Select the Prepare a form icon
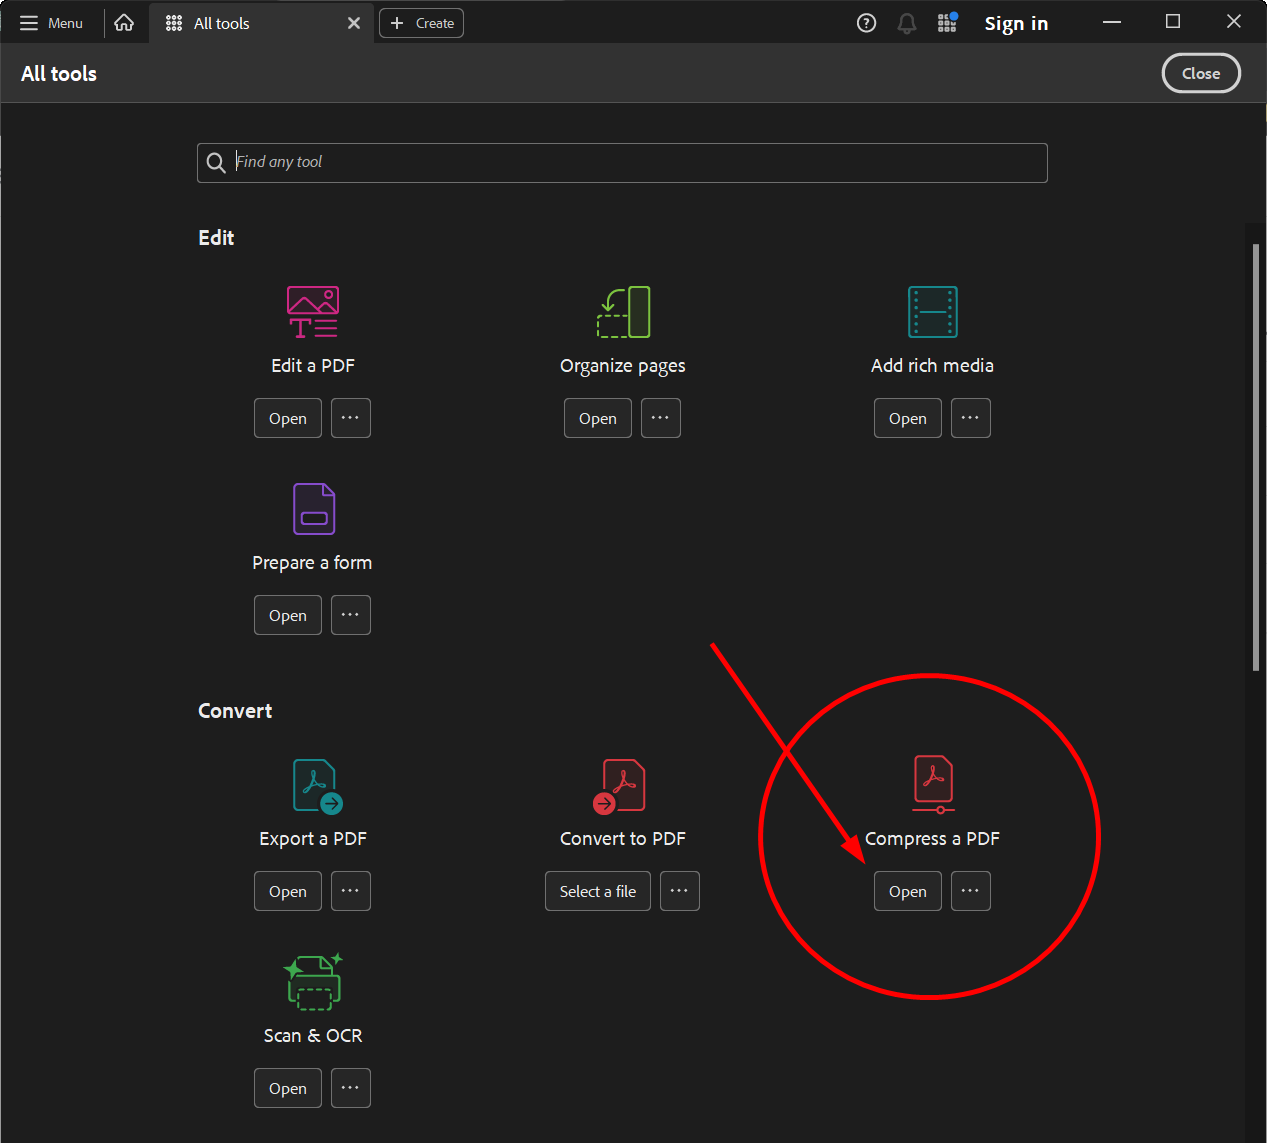 point(313,508)
